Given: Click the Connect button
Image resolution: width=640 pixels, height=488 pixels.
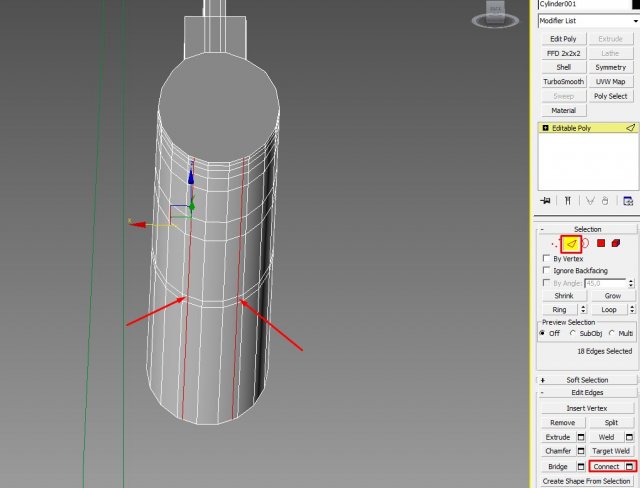Looking at the screenshot, I should 606,467.
